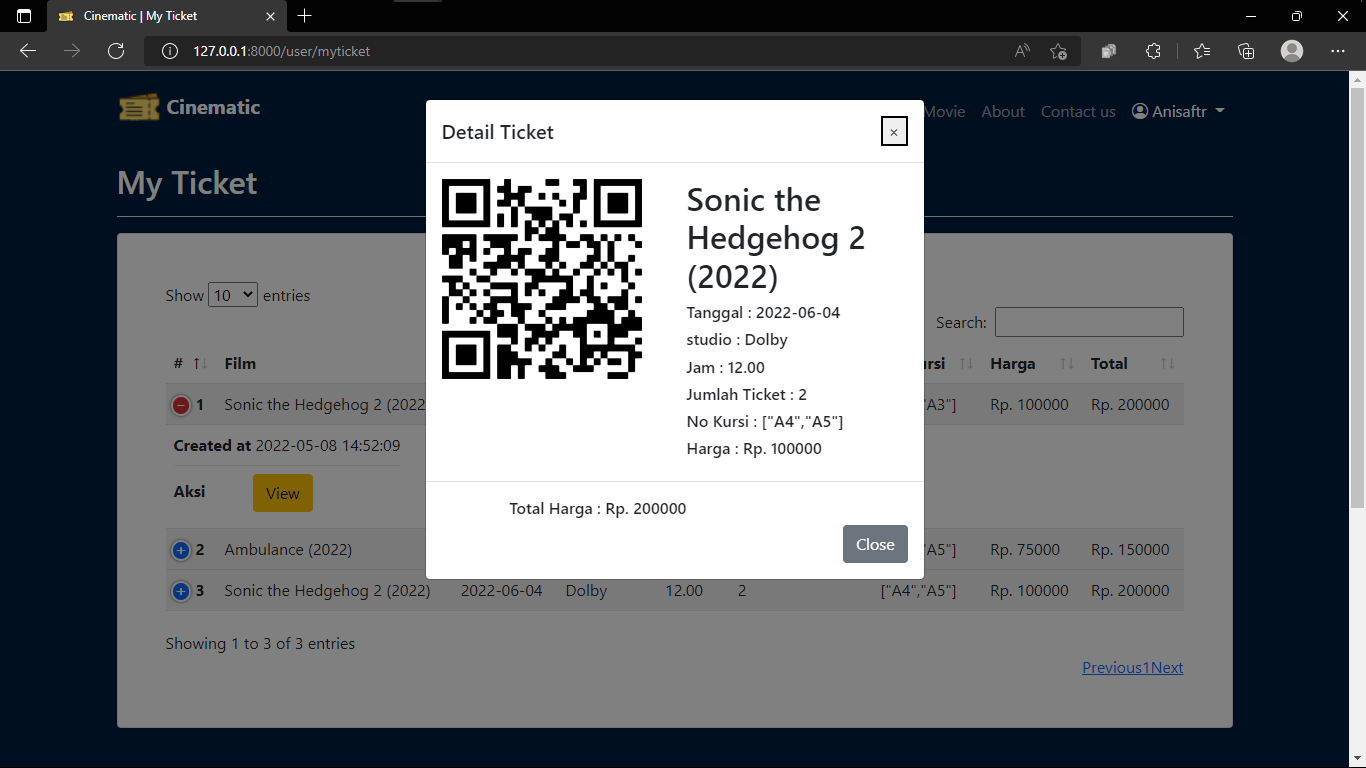Image resolution: width=1366 pixels, height=768 pixels.
Task: Open the browser Extensions puzzle icon
Action: click(x=1153, y=51)
